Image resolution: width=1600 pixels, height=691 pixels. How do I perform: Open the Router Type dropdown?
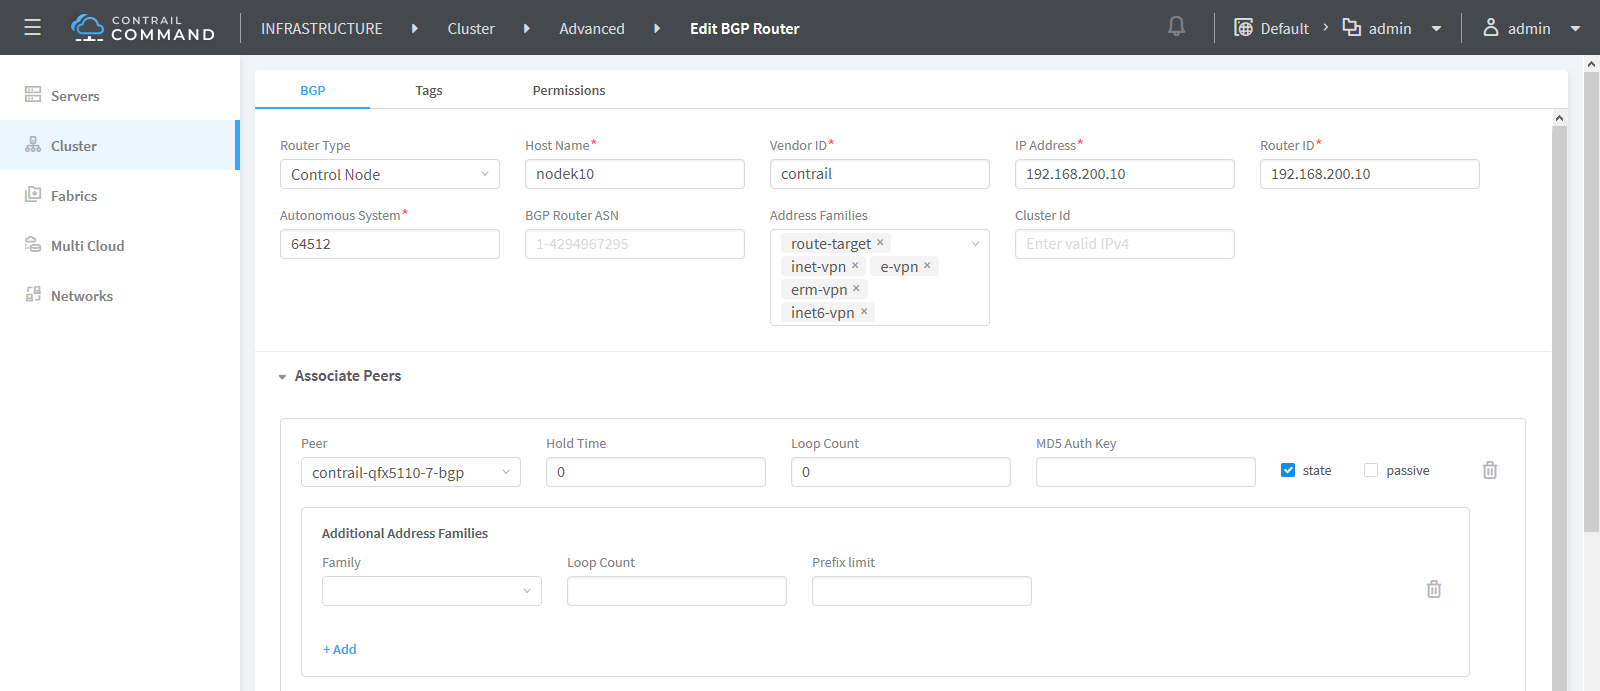pos(389,174)
